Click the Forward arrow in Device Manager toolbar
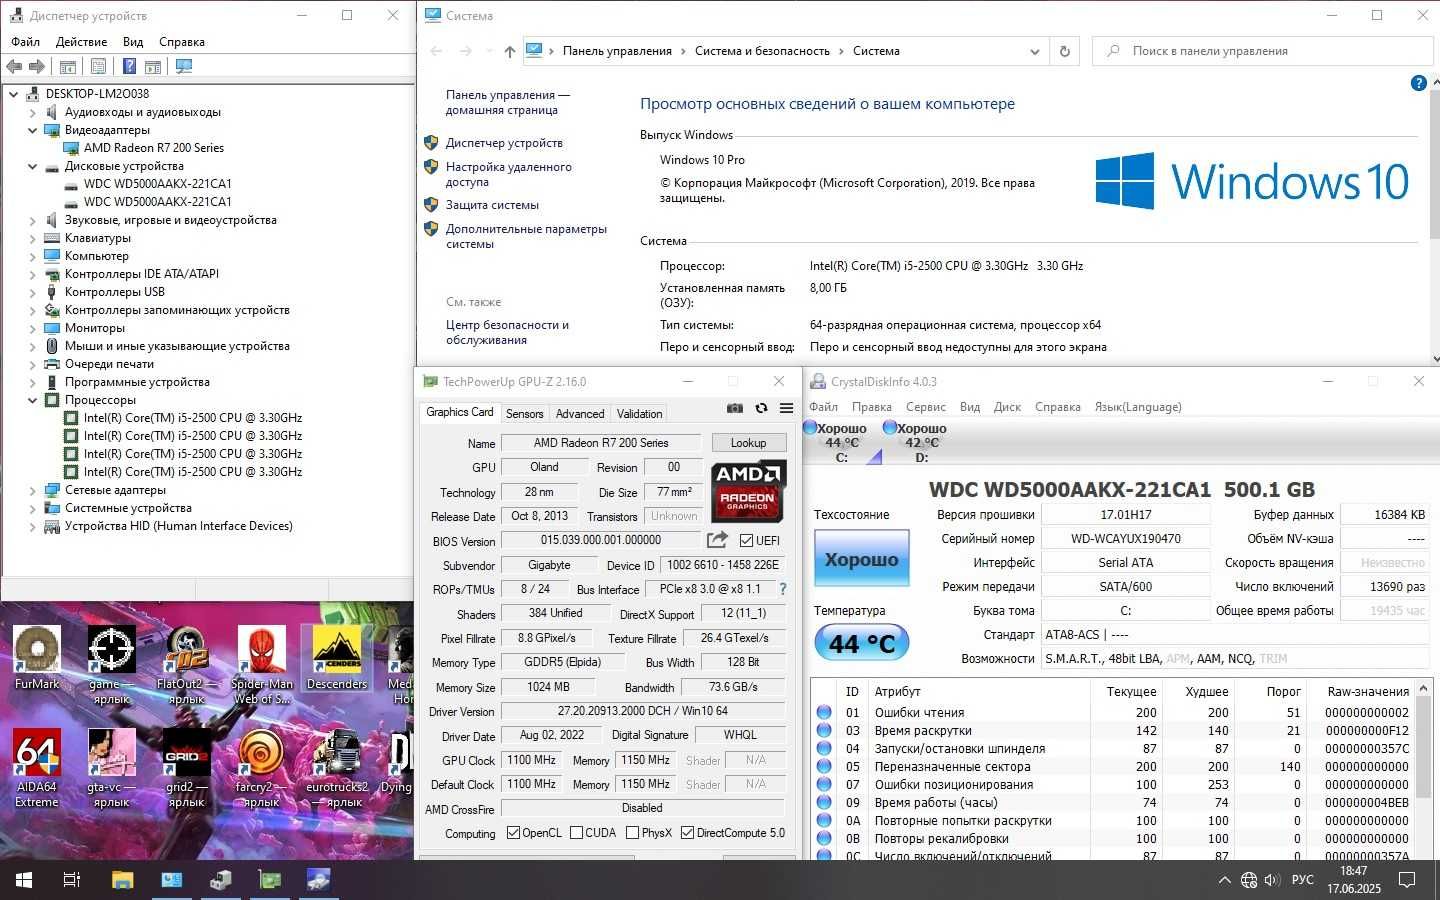Image resolution: width=1440 pixels, height=900 pixels. coord(37,66)
